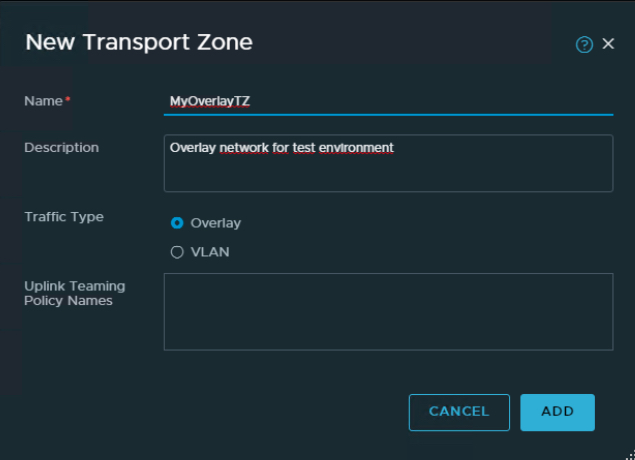Select the VLAN traffic type radio button
The image size is (635, 460).
coord(177,252)
